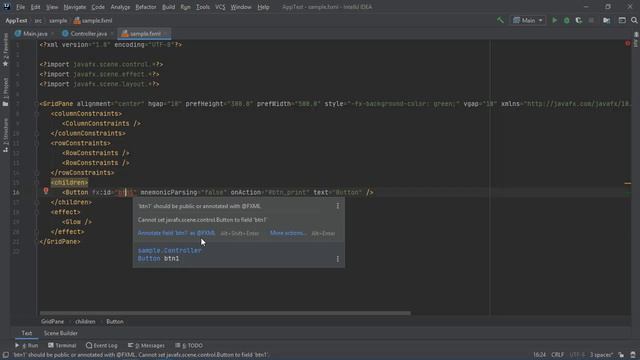Open the Run tool window button
The image size is (640, 360).
(x=27, y=345)
